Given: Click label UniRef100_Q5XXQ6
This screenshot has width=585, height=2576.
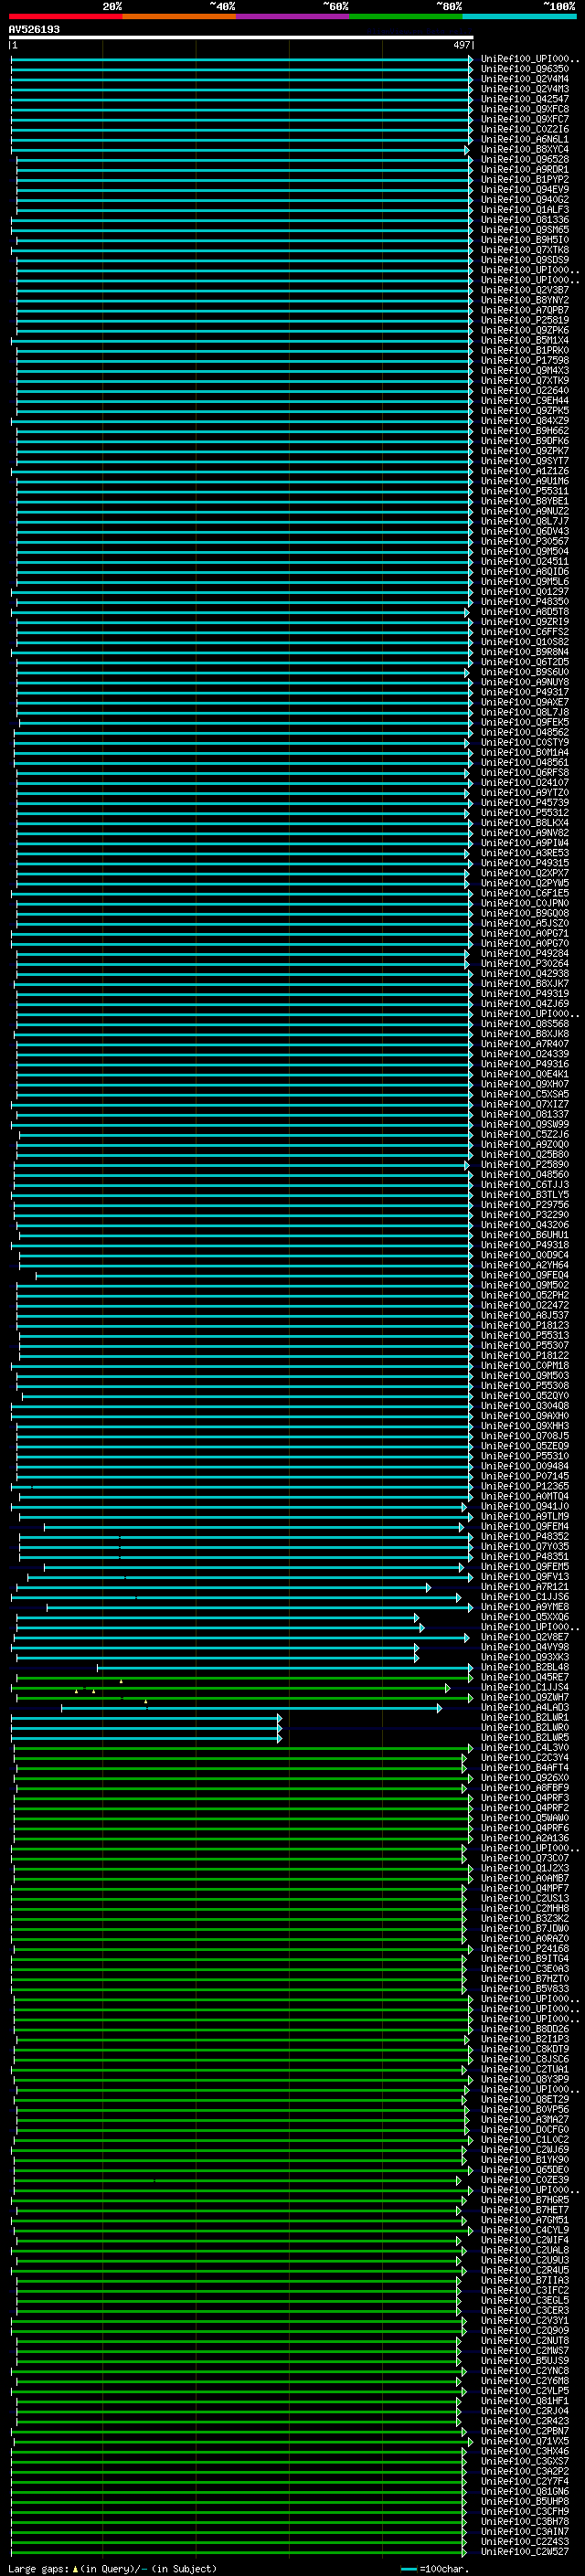Looking at the screenshot, I should tap(524, 1617).
